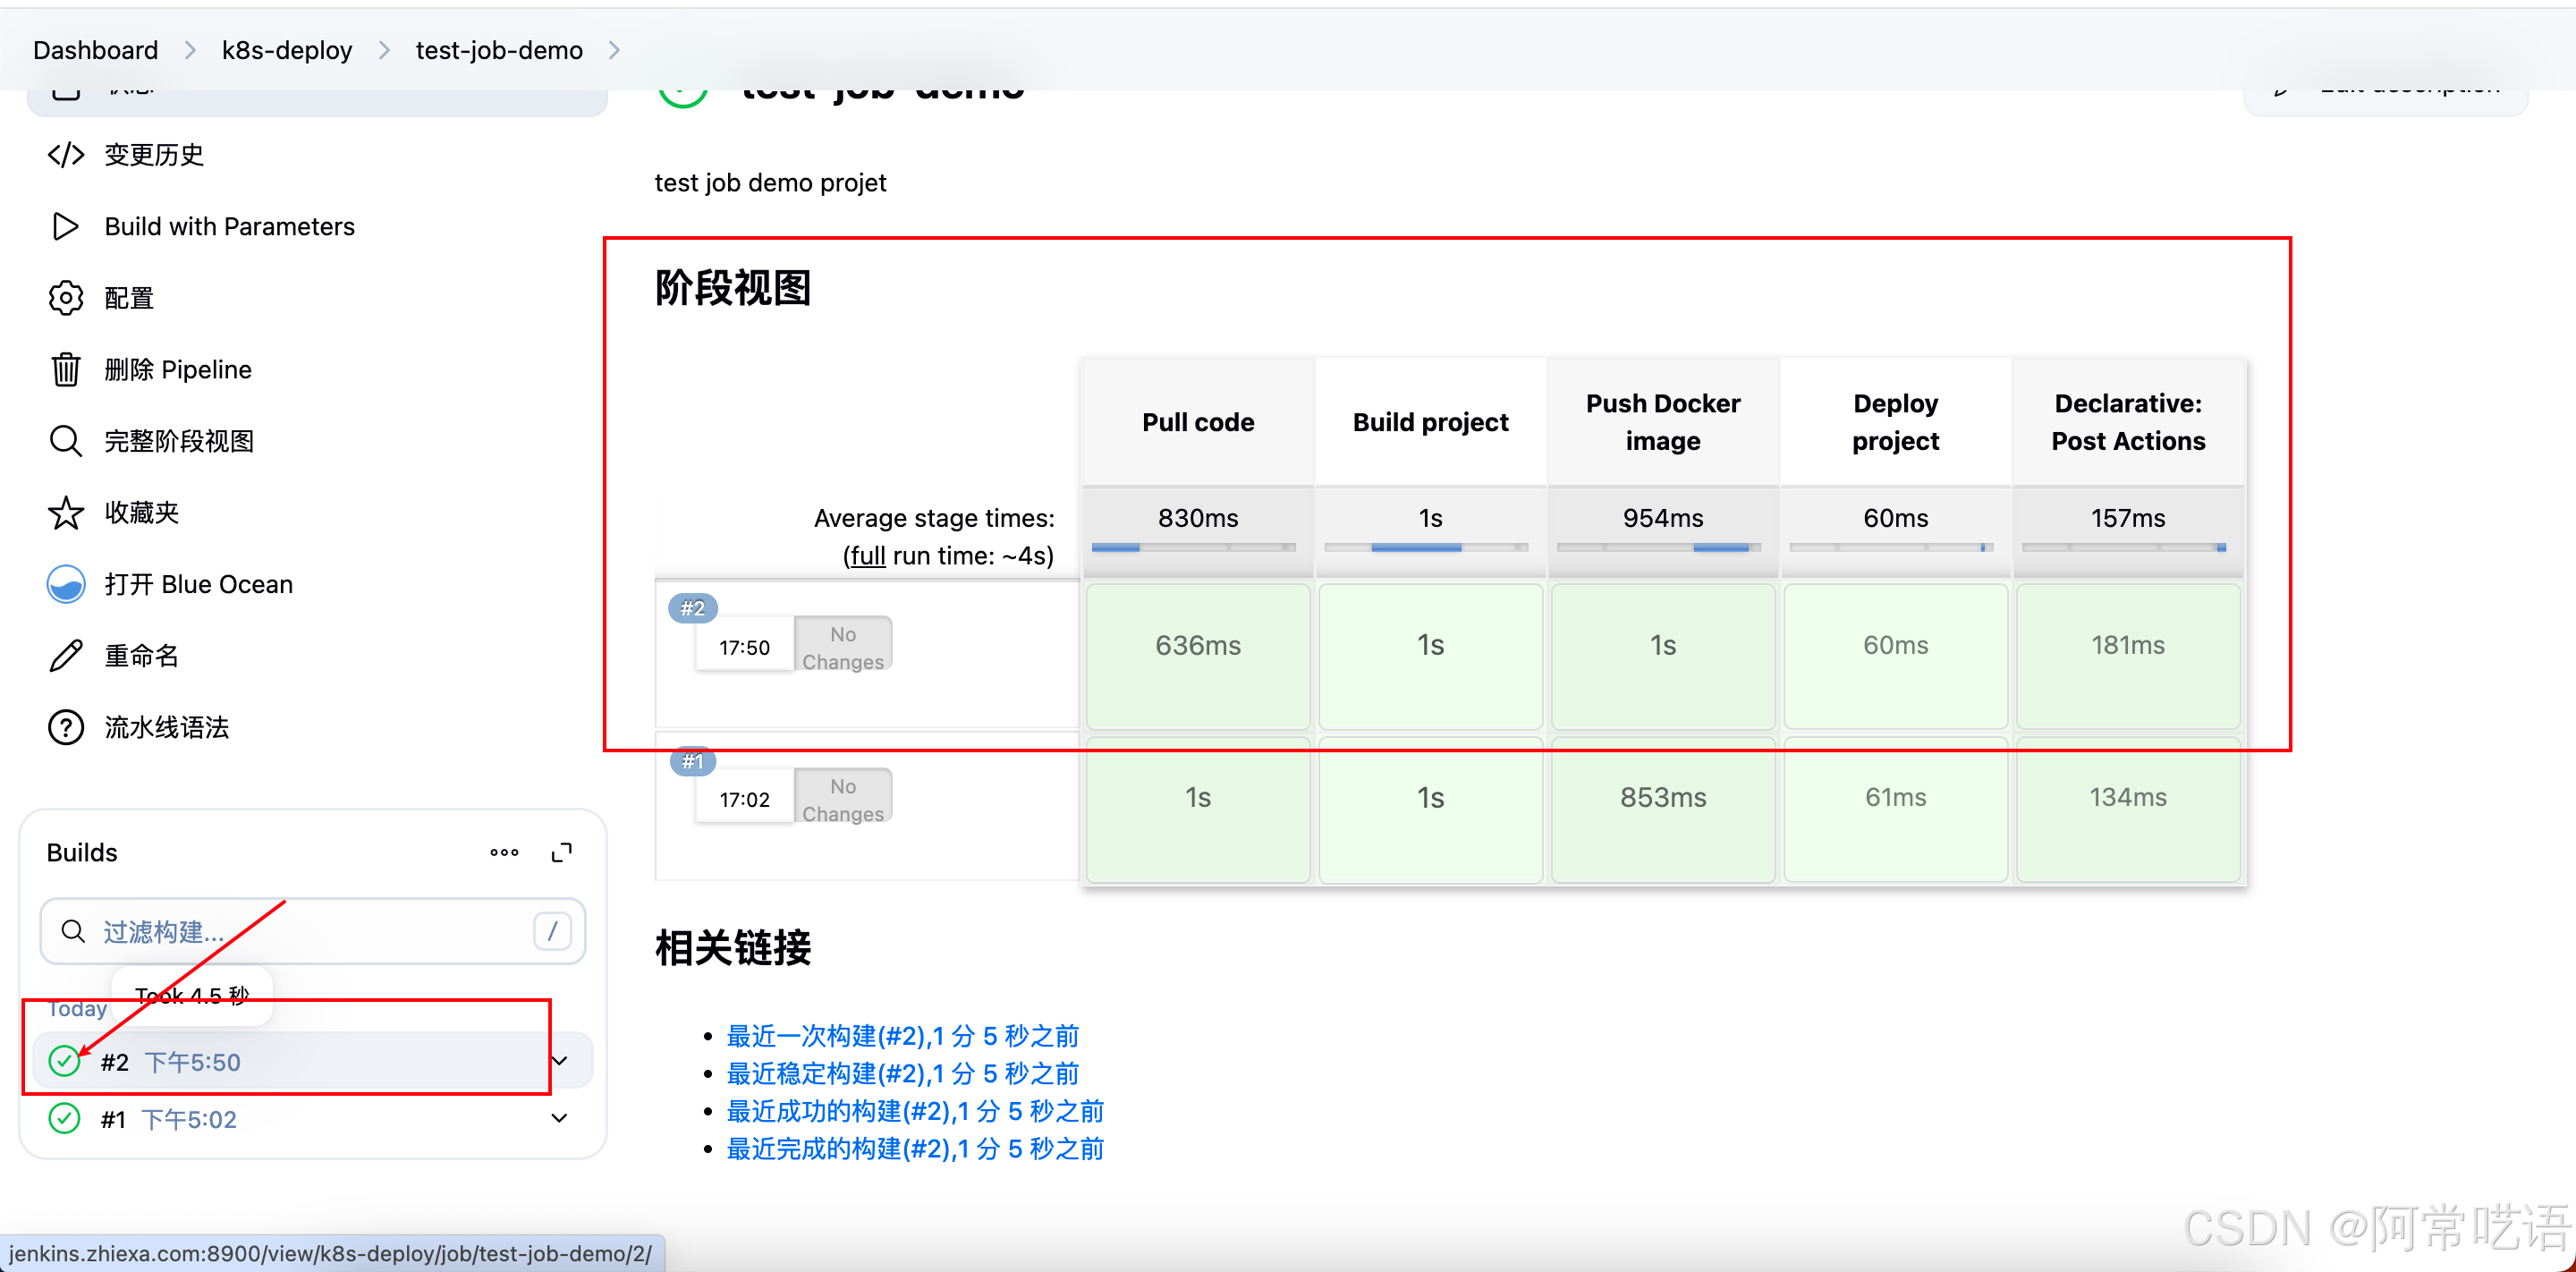Open build #1 下午5:02 link
The image size is (2576, 1272).
[x=189, y=1119]
